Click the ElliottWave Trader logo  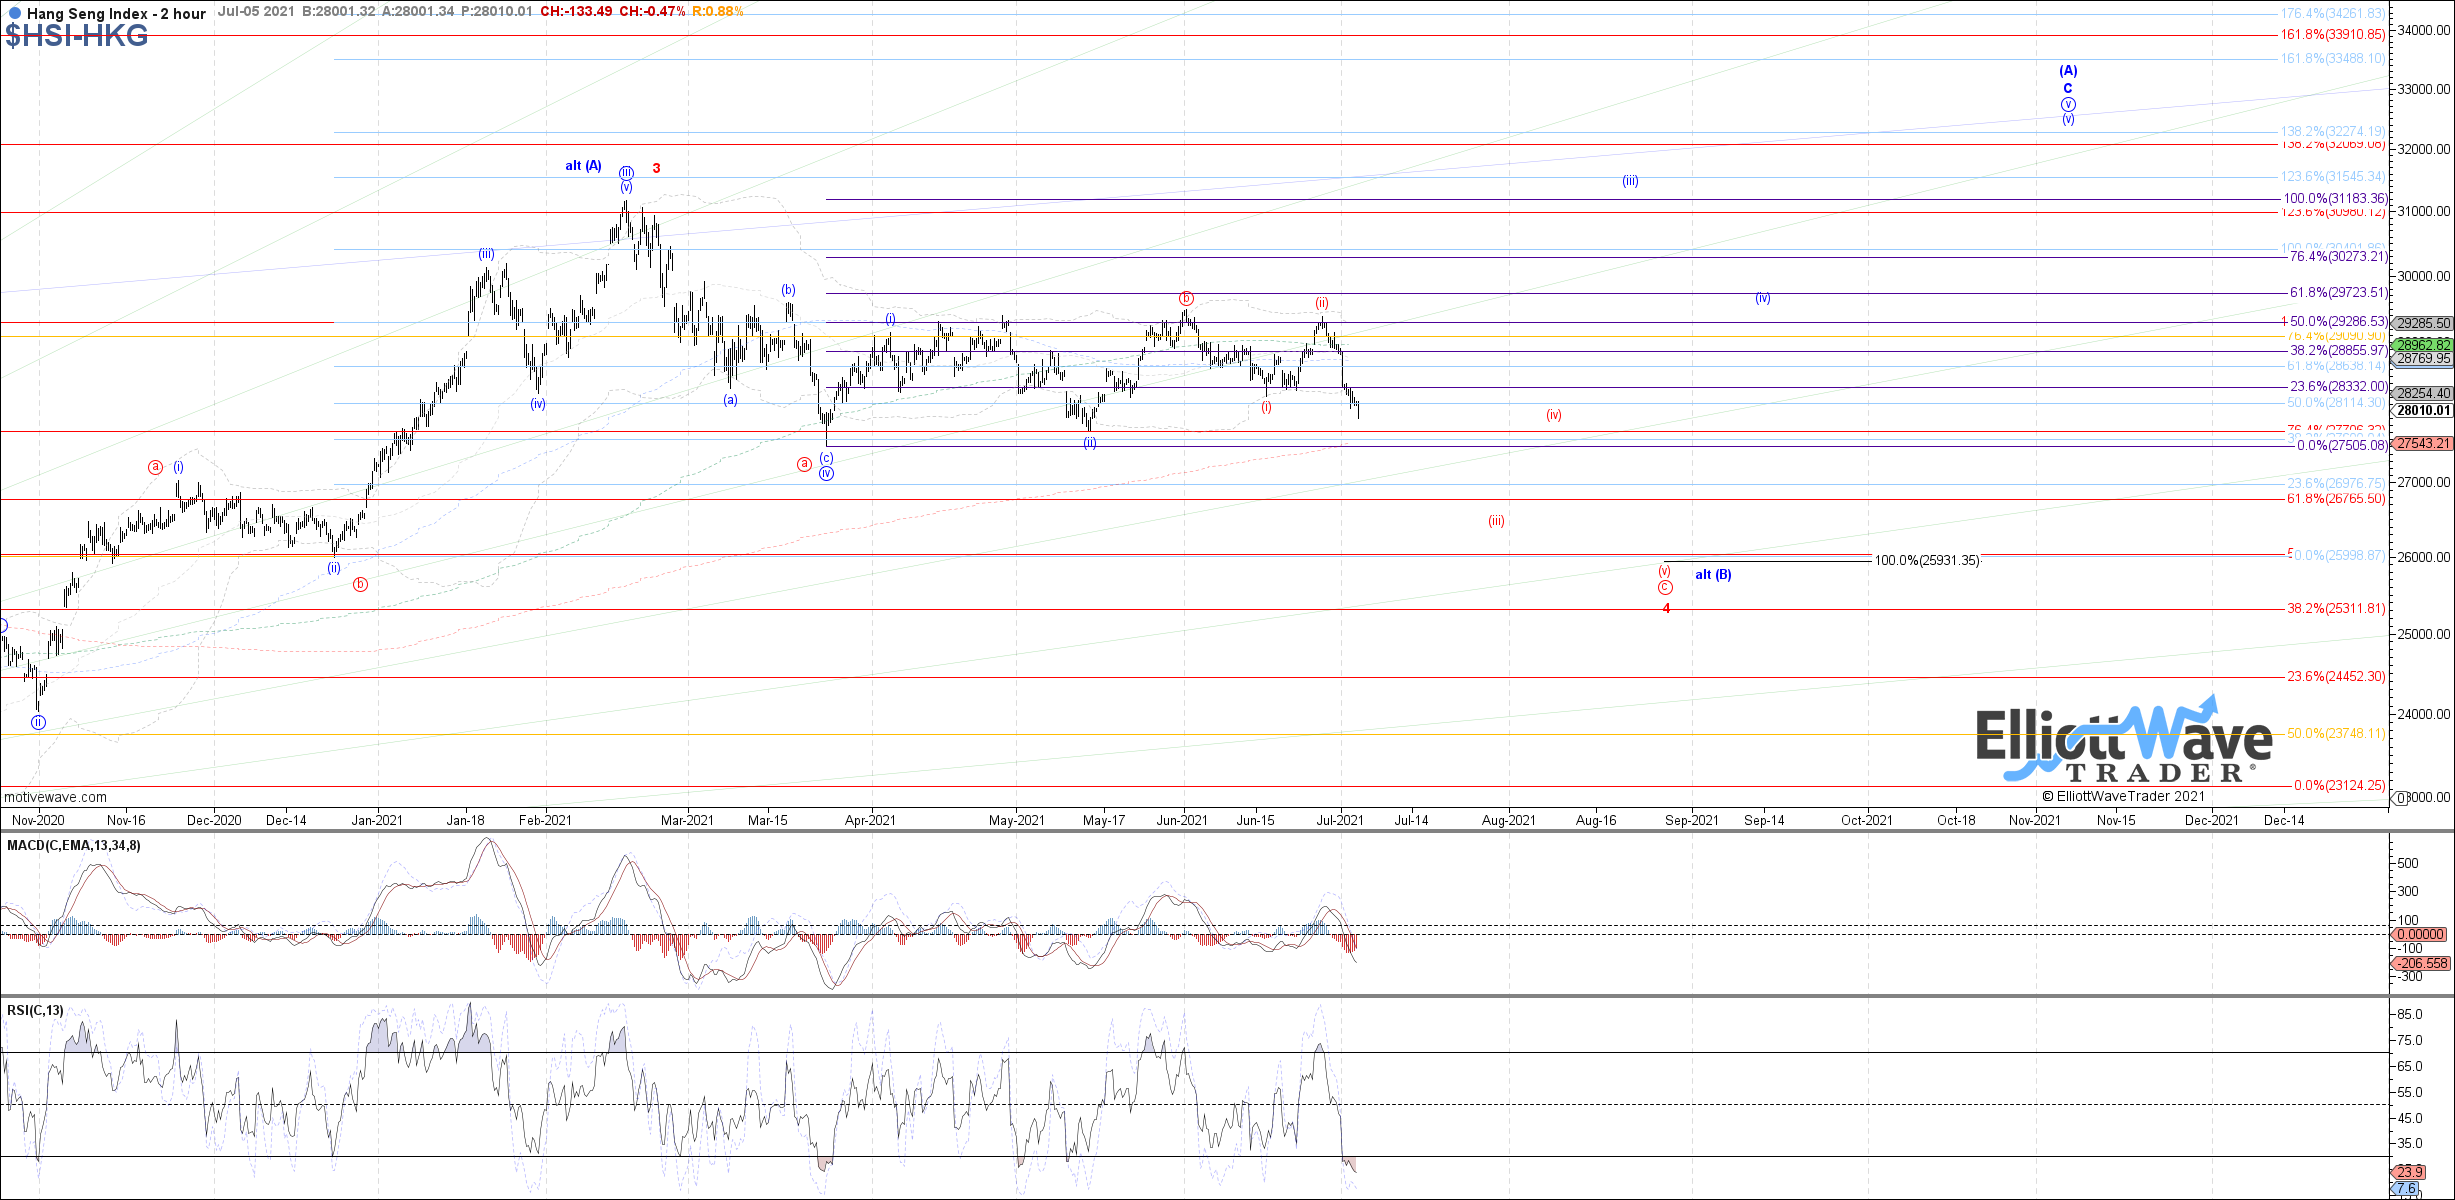pos(2124,741)
